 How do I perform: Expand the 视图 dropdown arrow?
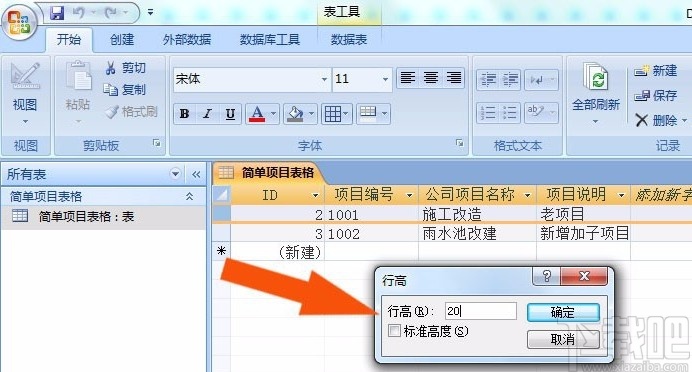[x=25, y=121]
